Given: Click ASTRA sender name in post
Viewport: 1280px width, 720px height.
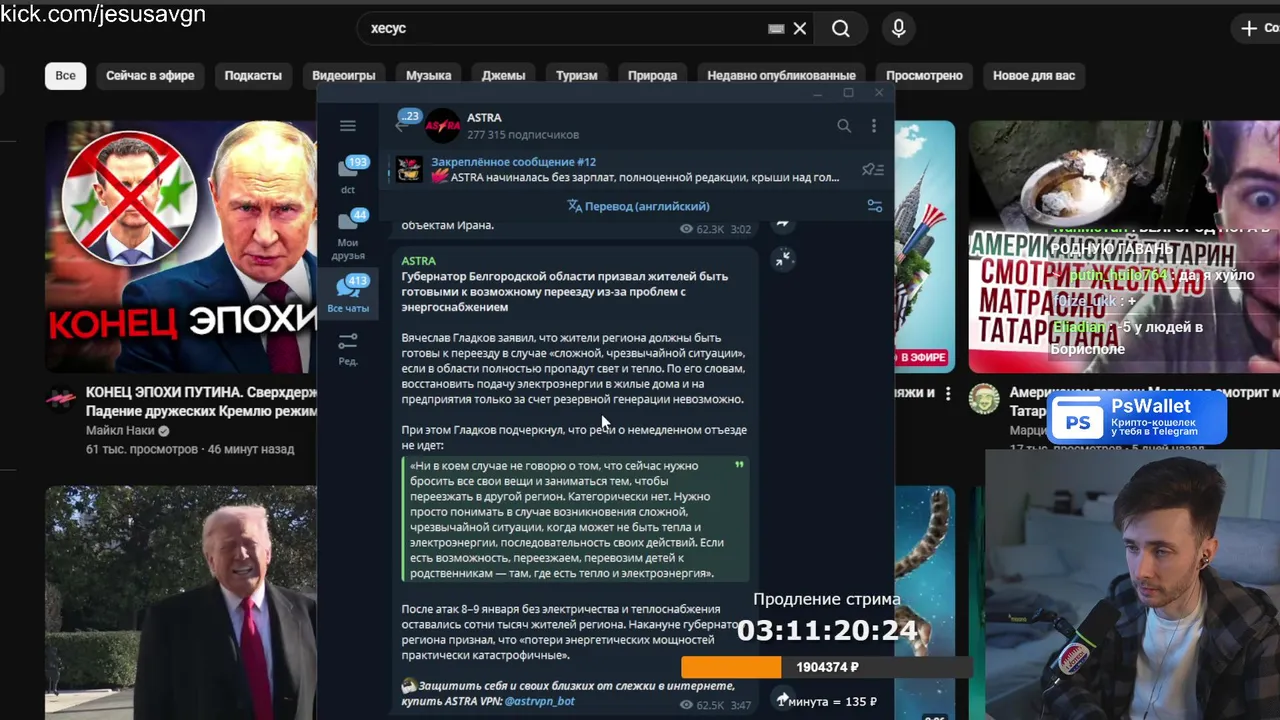Looking at the screenshot, I should [x=419, y=261].
